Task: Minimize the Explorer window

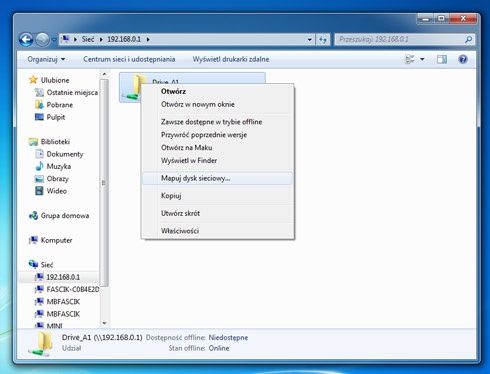Action: click(426, 19)
